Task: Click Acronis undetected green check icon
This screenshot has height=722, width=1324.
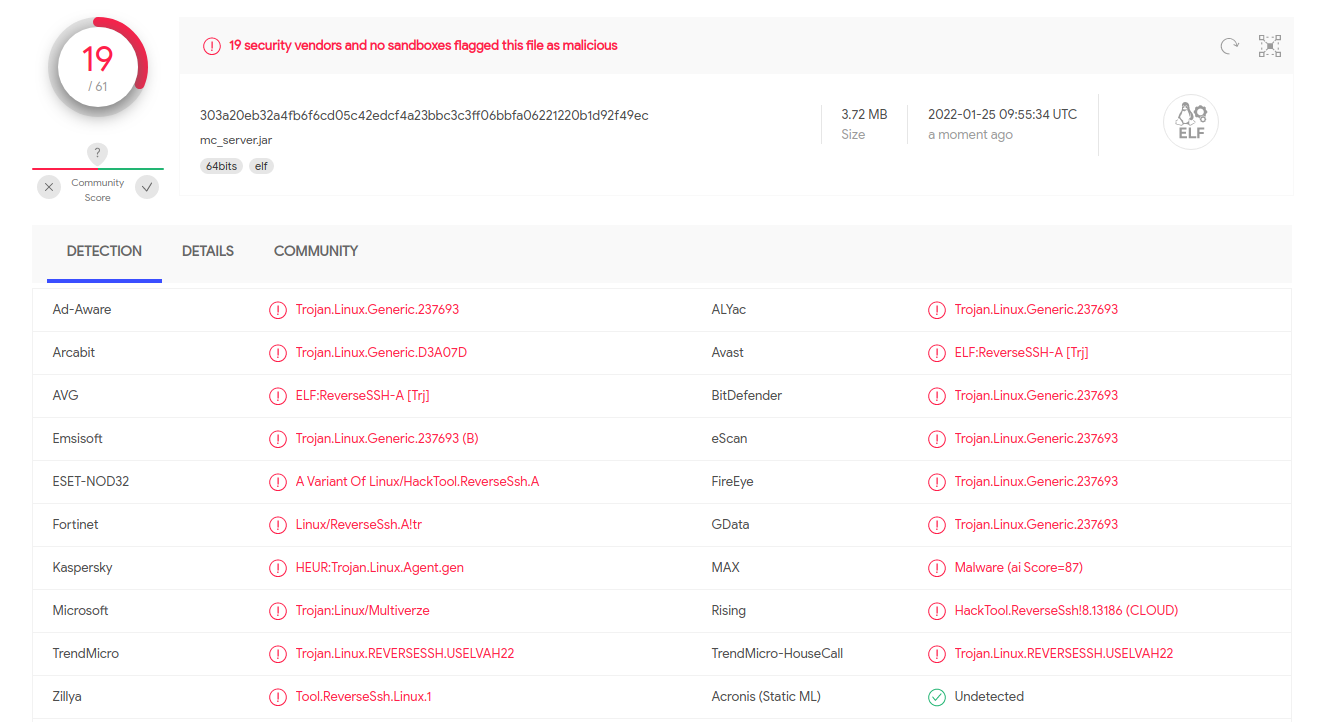Action: point(937,697)
